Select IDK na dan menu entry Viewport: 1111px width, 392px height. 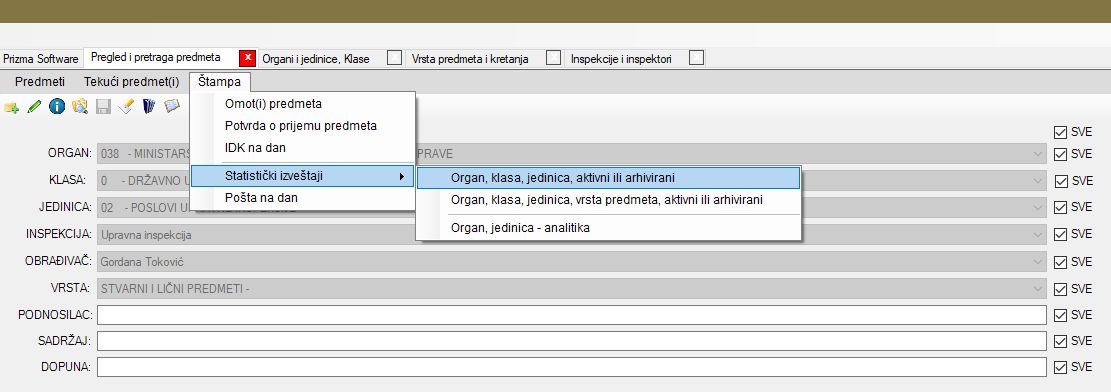pyautogui.click(x=303, y=148)
